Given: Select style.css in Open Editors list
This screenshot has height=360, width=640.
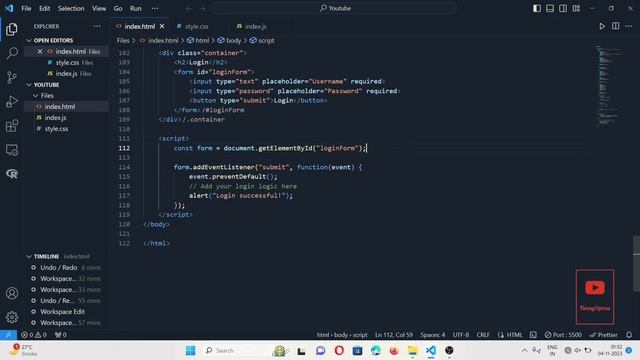Looking at the screenshot, I should point(67,62).
